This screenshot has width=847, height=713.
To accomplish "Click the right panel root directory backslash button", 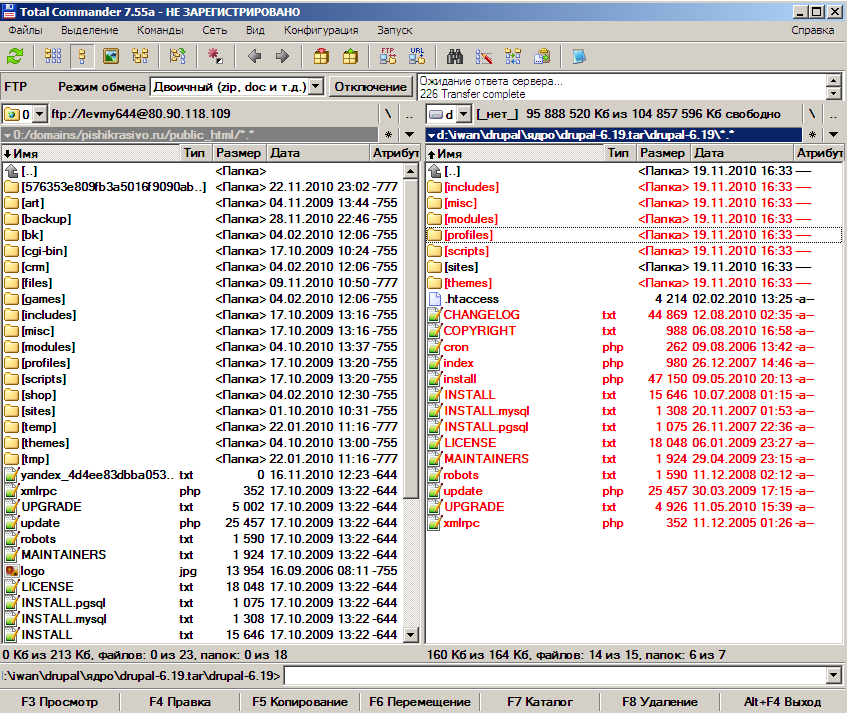I will click(x=812, y=114).
